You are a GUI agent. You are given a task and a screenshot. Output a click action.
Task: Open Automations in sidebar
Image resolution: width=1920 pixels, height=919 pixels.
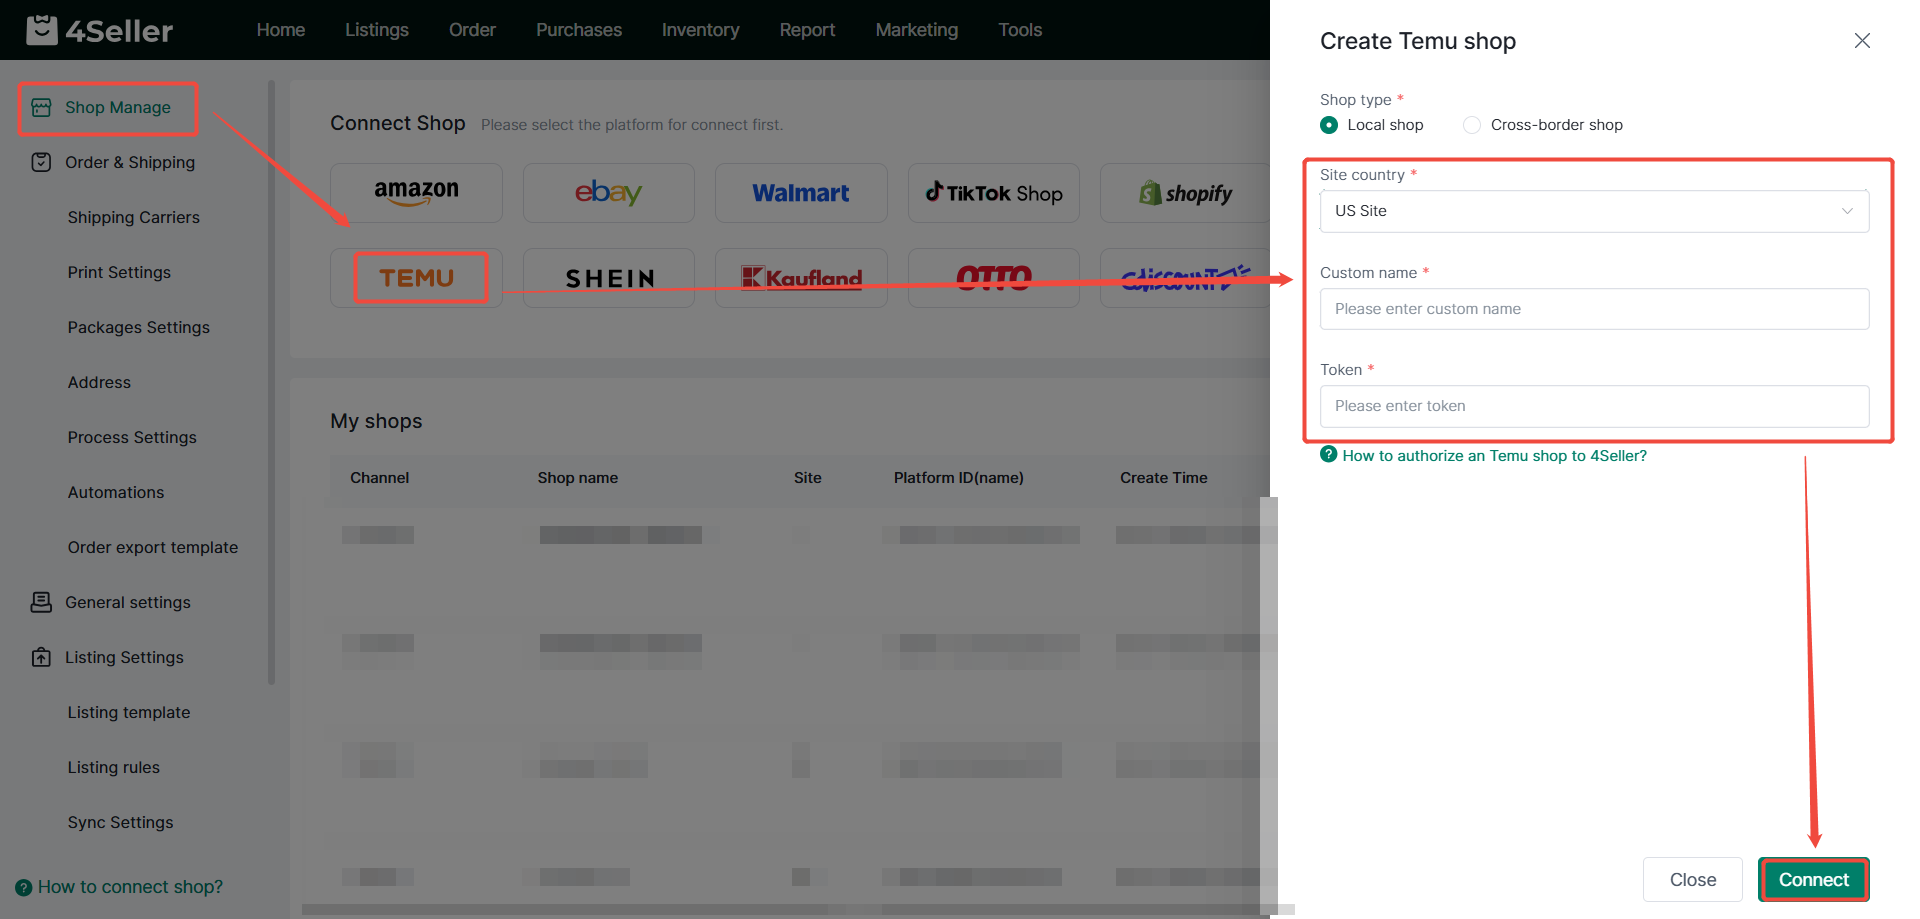pyautogui.click(x=116, y=492)
